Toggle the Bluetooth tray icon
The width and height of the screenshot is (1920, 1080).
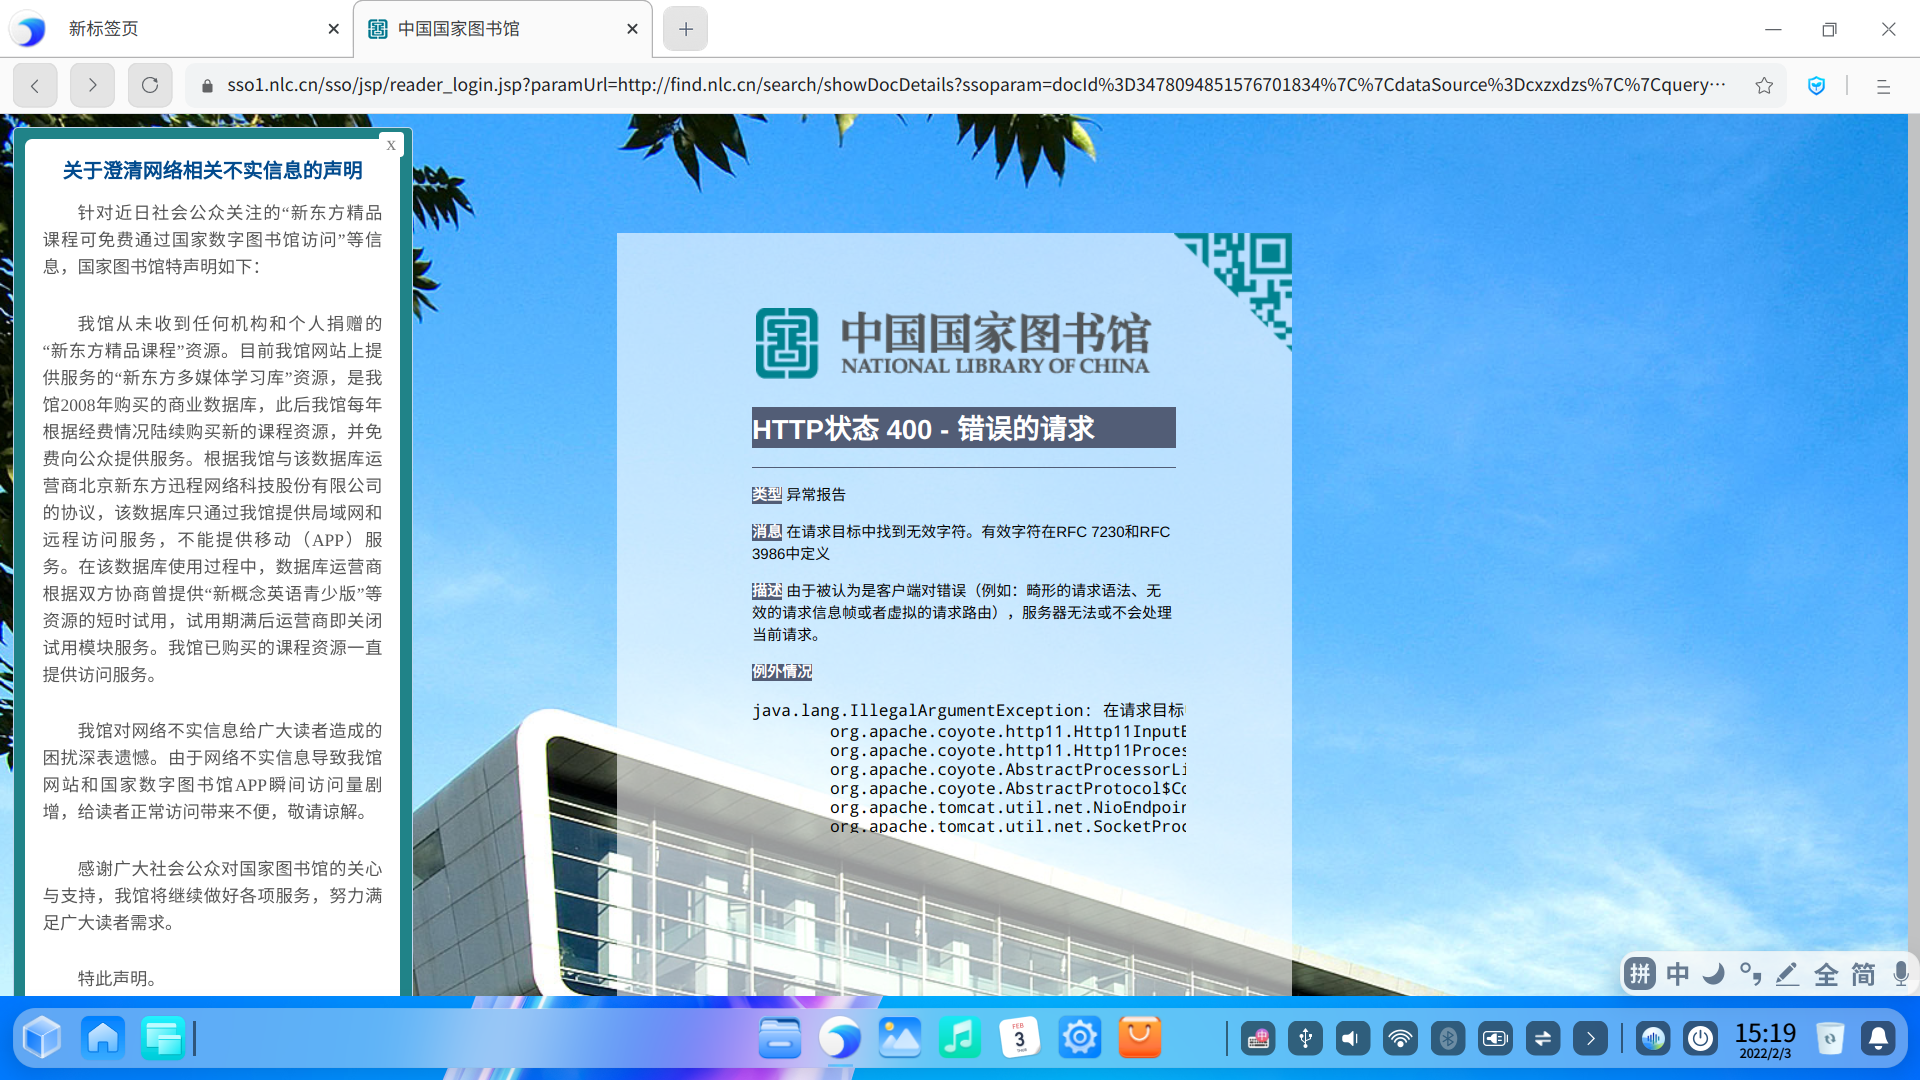pos(1447,1039)
